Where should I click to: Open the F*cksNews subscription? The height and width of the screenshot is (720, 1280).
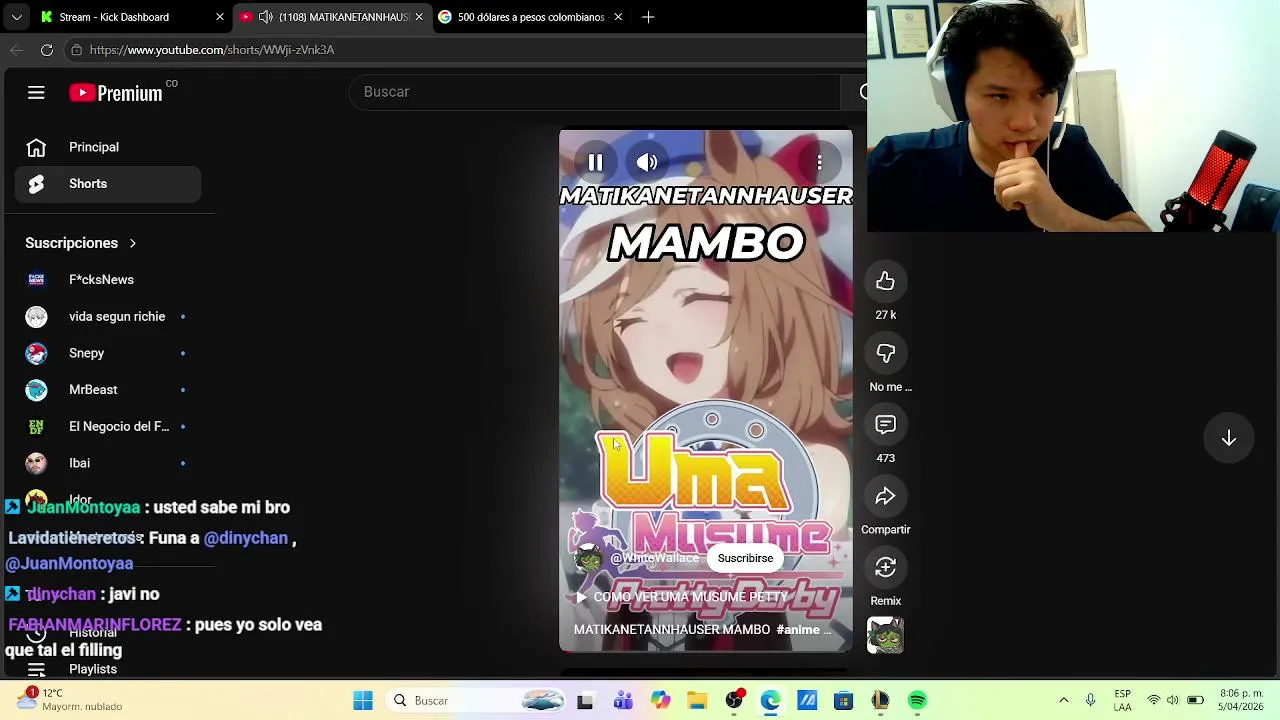(x=108, y=280)
